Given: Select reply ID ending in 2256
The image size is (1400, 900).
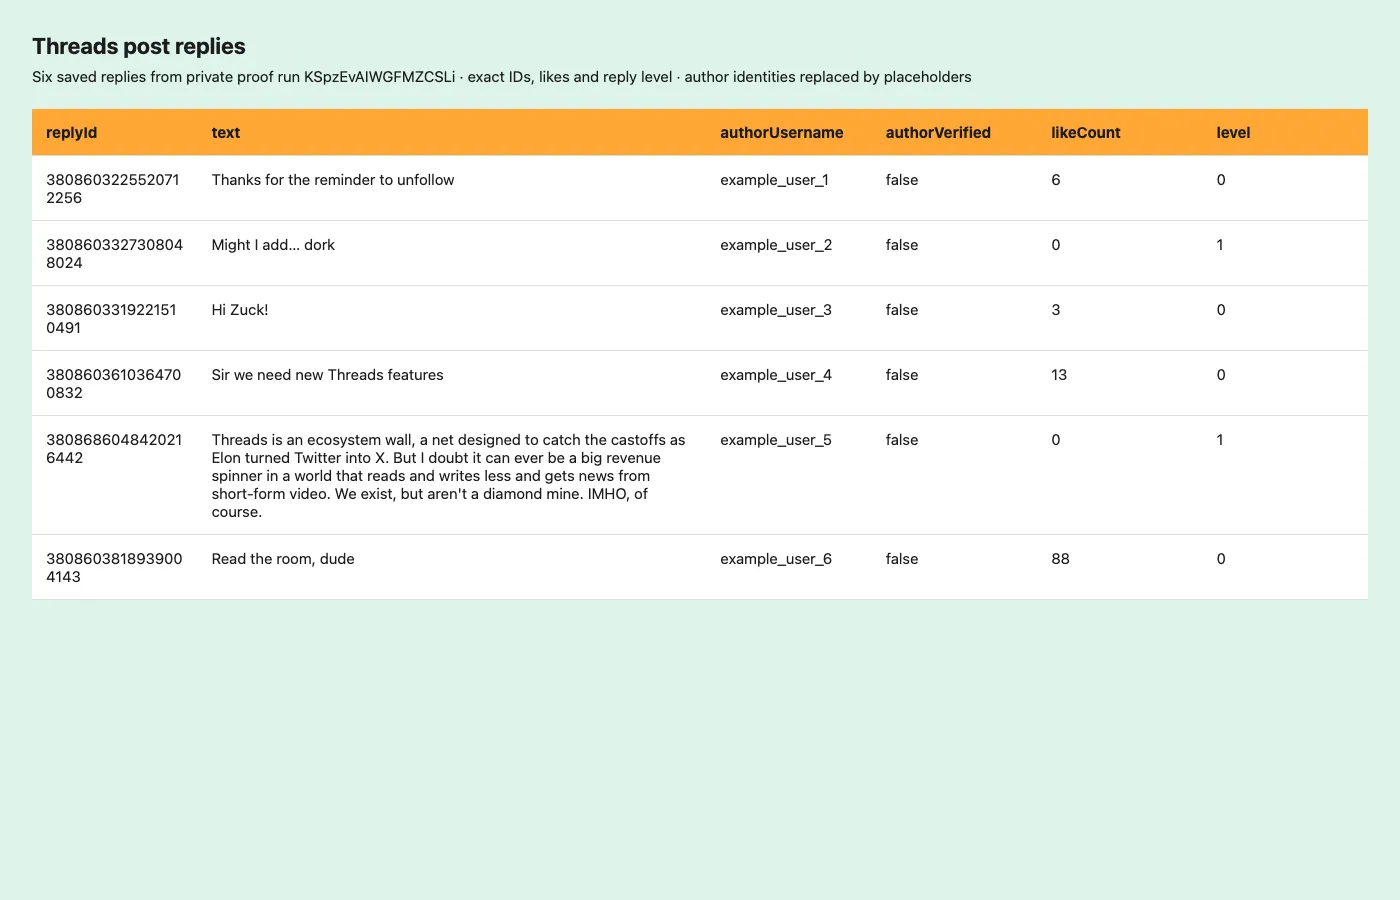Looking at the screenshot, I should pos(113,189).
